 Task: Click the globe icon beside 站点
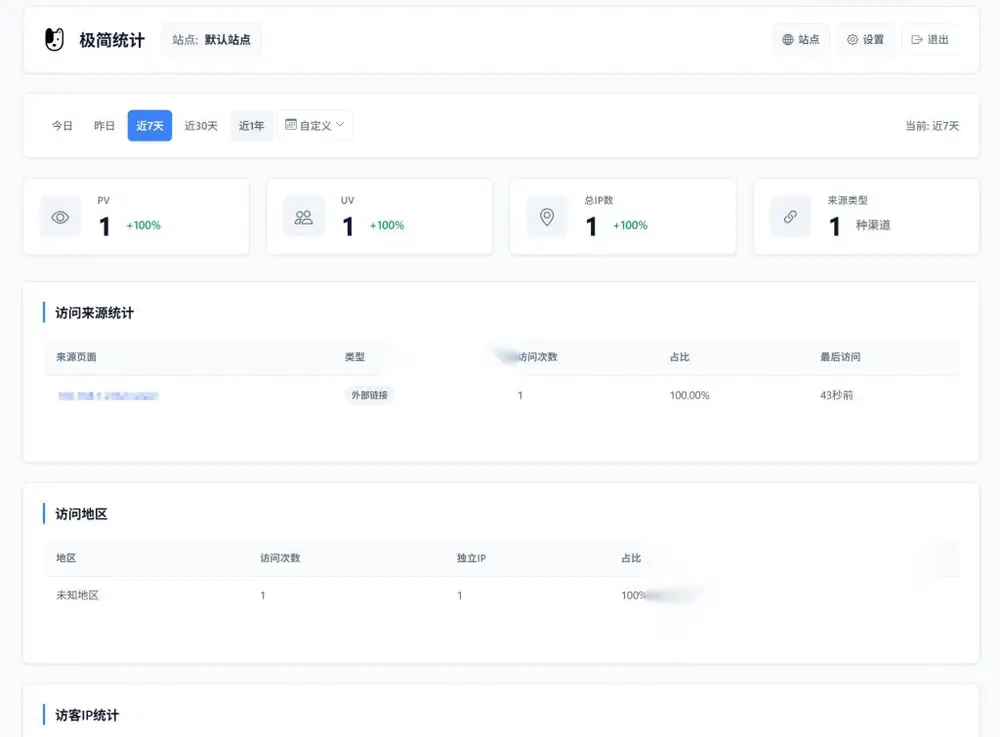[x=788, y=40]
